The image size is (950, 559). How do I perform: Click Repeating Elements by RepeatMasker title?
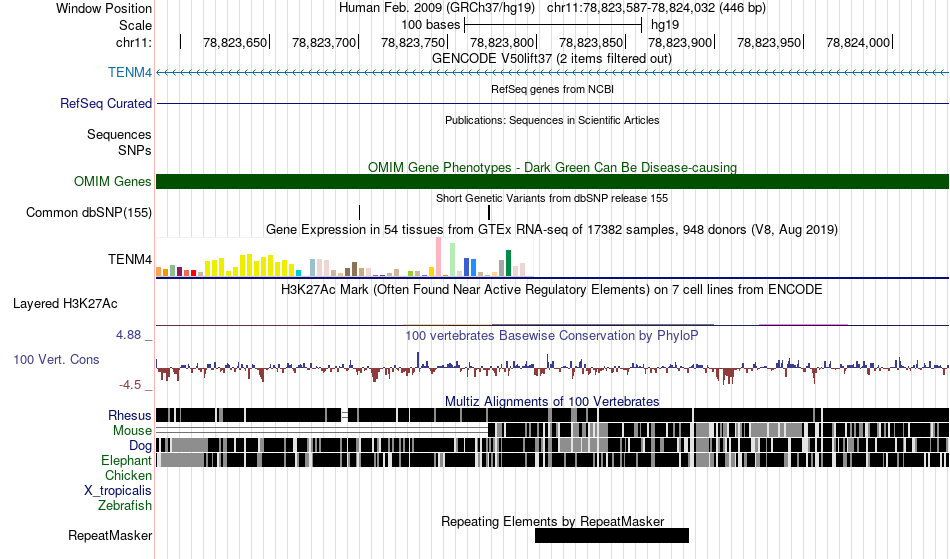[x=553, y=521]
